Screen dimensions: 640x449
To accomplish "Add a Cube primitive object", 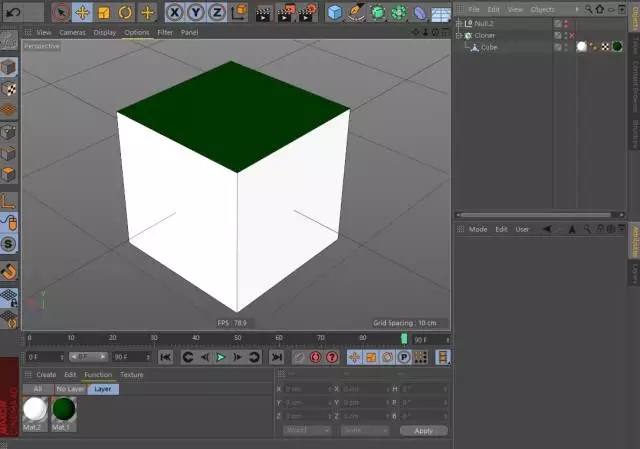I will click(x=334, y=12).
